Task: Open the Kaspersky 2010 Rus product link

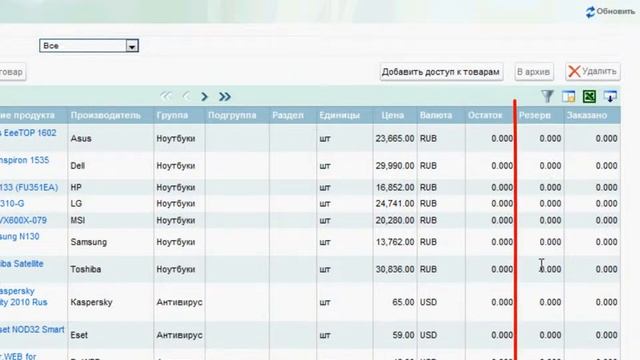Action: click(x=23, y=297)
